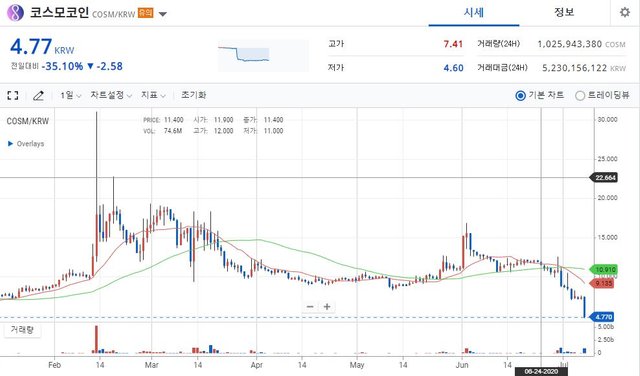Click the 06-24-2020 date marker

541,372
